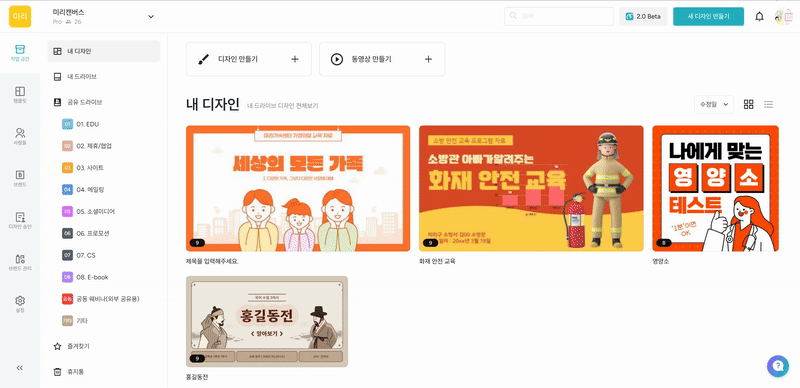Click the 08. E-book folder icon
The width and height of the screenshot is (800, 388).
pyautogui.click(x=67, y=277)
